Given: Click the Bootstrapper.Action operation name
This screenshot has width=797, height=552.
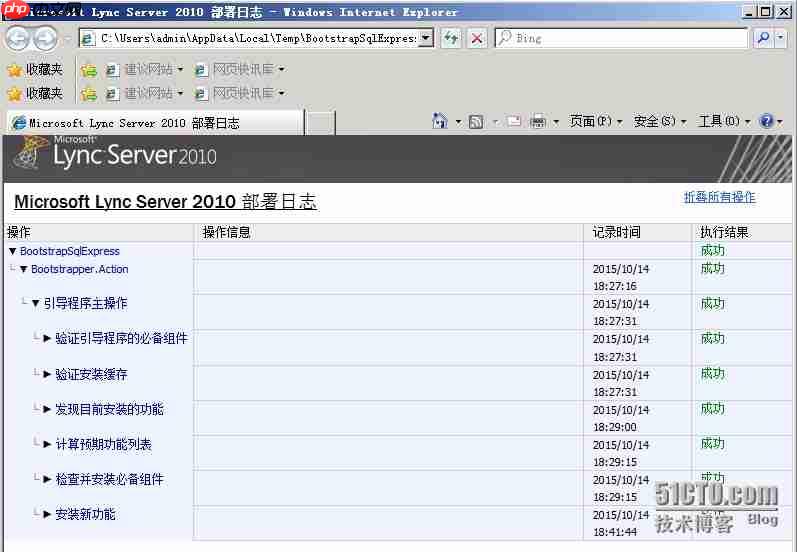Looking at the screenshot, I should [x=80, y=269].
